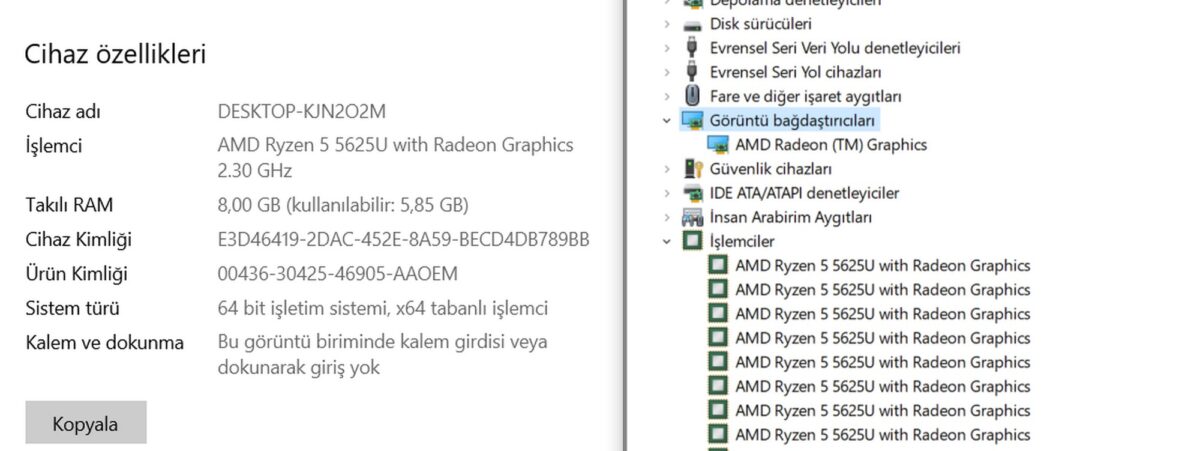Click the USB icon beside Evrensel Seri Veri Yolu denetleyicileri
The image size is (1200, 451).
point(692,48)
